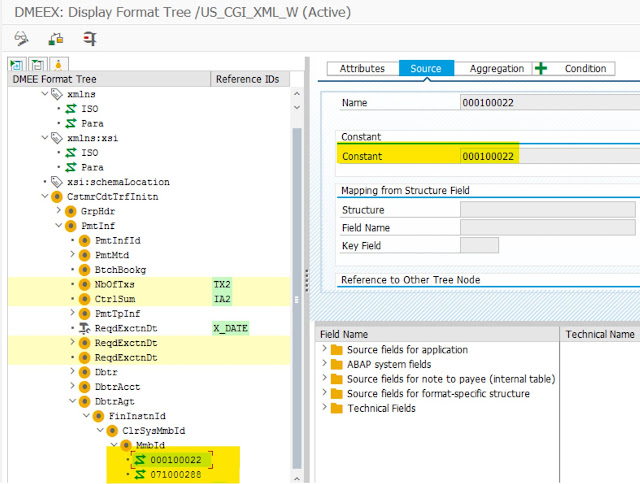The width and height of the screenshot is (640, 484).
Task: Click the tree scrollbar bottom up-arrow
Action: pos(297,478)
